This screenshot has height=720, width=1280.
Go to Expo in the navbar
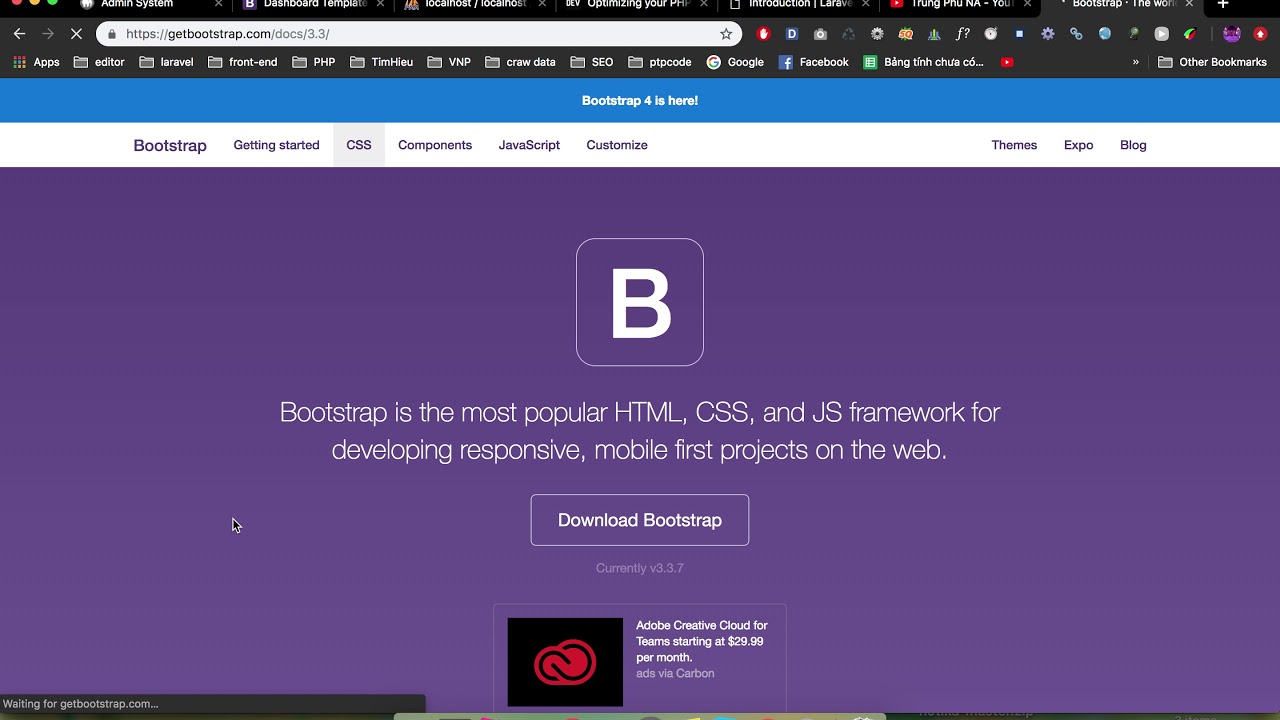pos(1078,145)
